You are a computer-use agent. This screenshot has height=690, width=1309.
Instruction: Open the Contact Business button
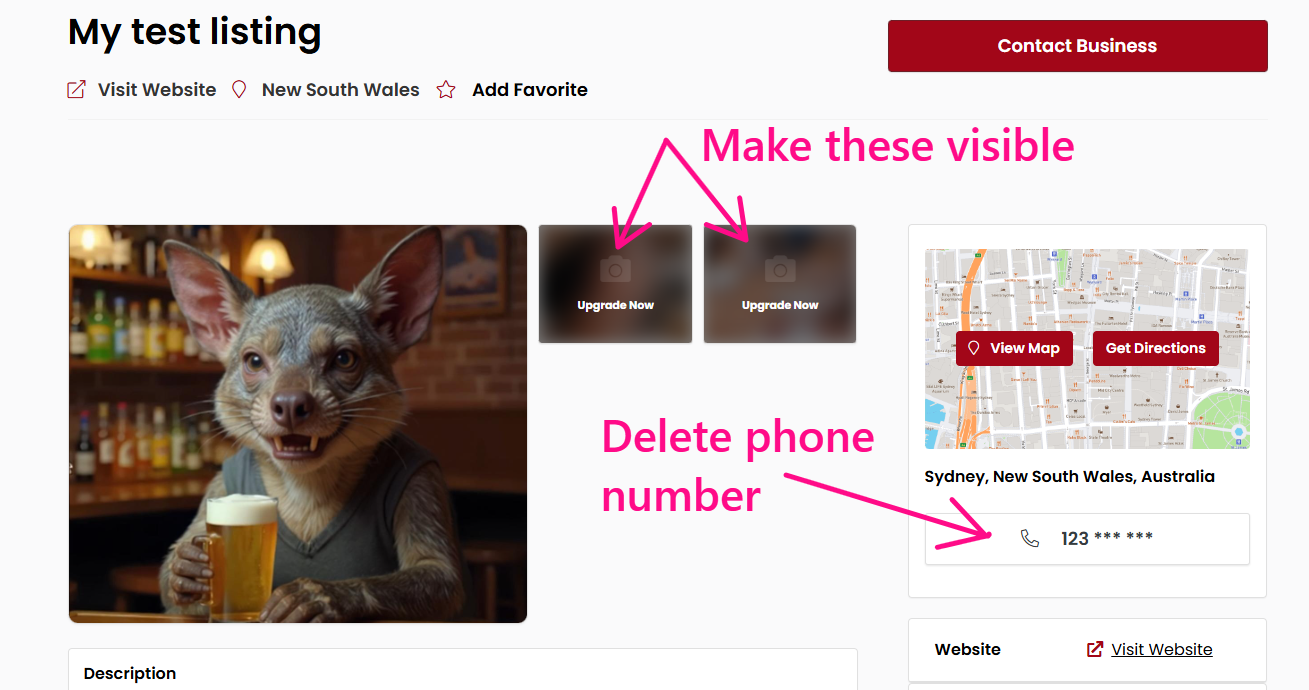pyautogui.click(x=1077, y=46)
